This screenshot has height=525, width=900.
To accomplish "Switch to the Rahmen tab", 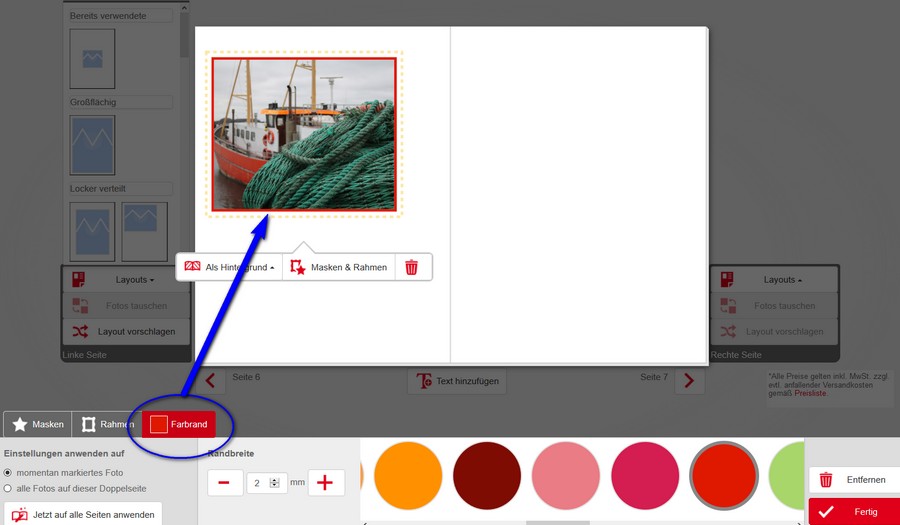I will coord(107,424).
